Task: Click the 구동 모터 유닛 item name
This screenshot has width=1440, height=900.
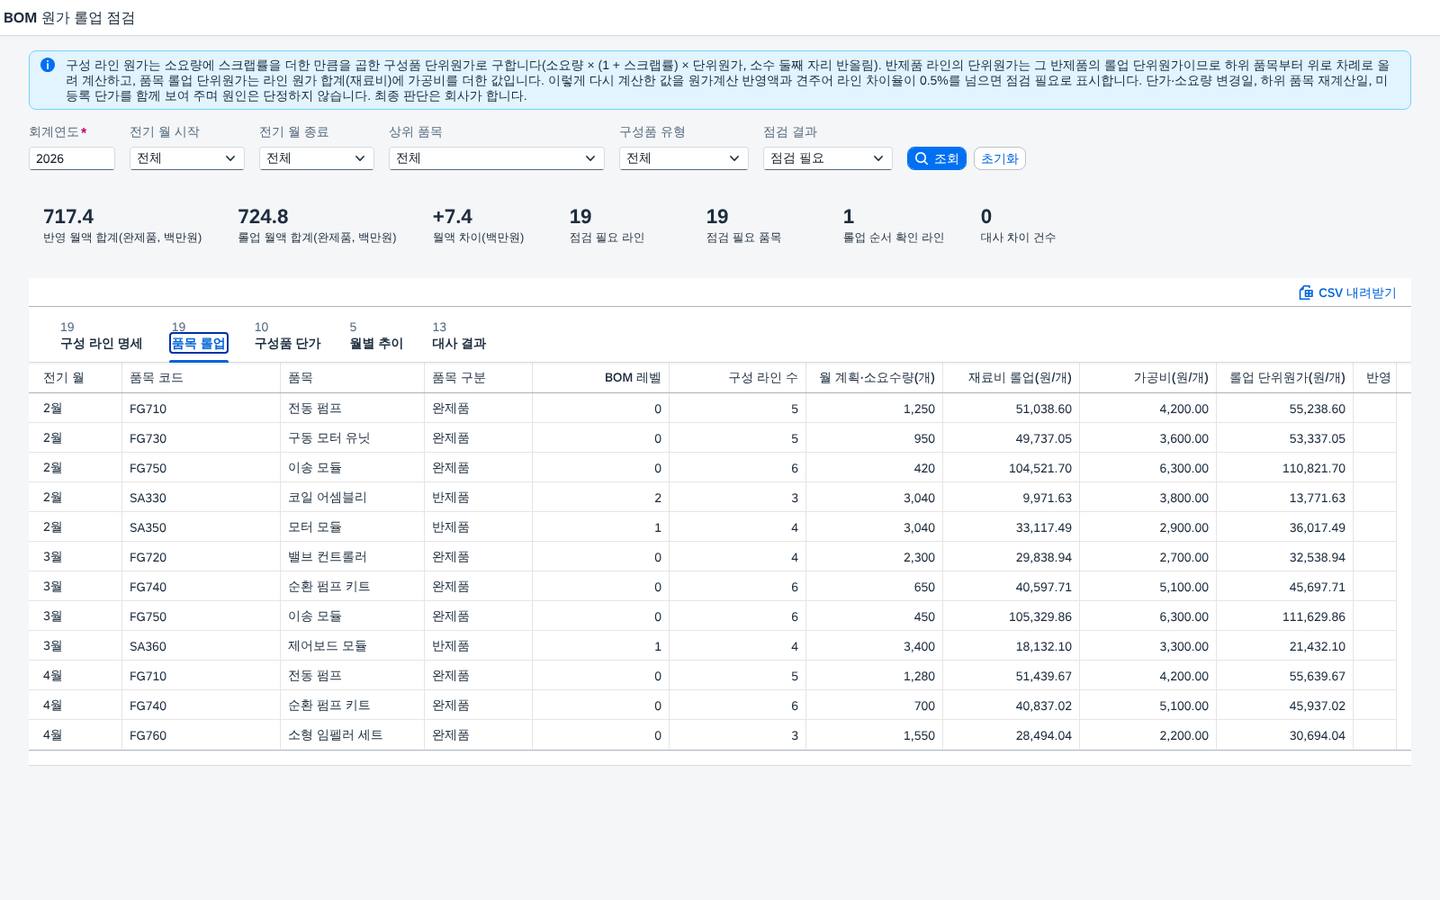Action: point(329,439)
